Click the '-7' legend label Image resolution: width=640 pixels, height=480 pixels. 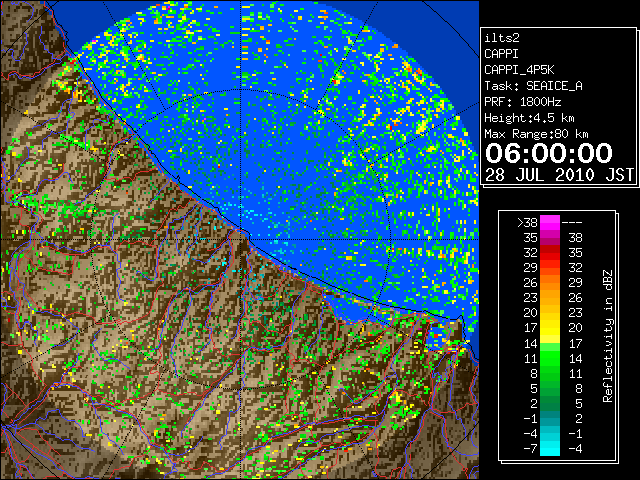530,448
